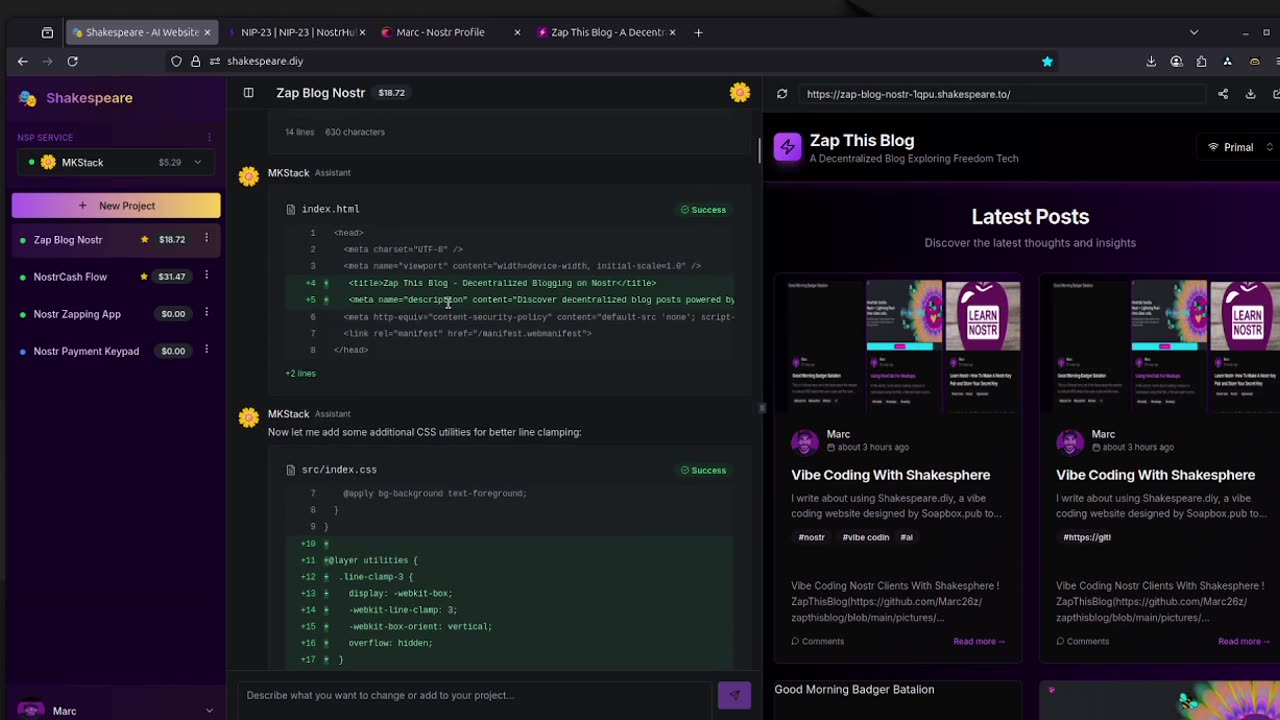The image size is (1280, 720).
Task: Select NostrCash Flow project
Action: (x=70, y=277)
